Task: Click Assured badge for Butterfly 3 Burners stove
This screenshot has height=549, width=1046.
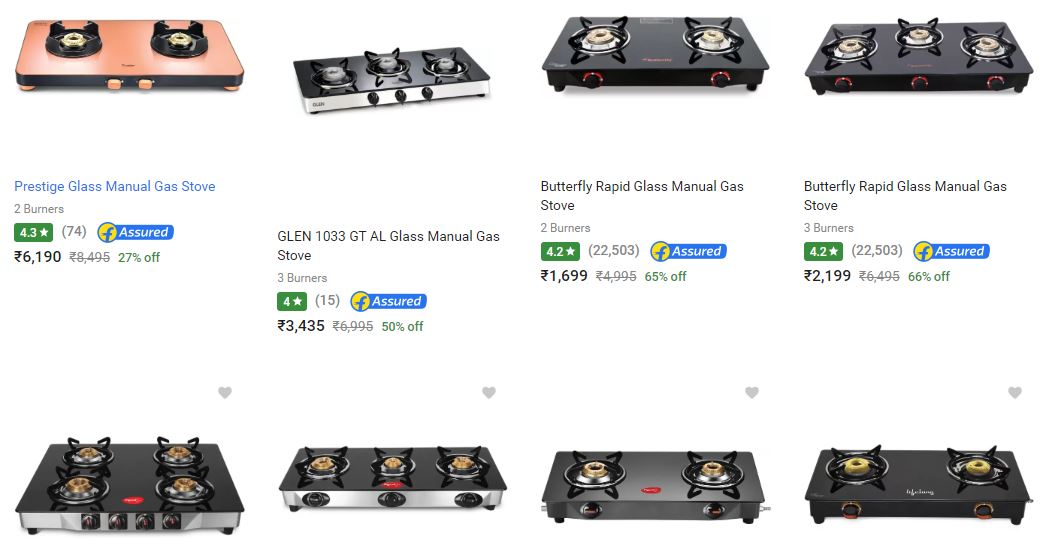Action: click(x=951, y=251)
